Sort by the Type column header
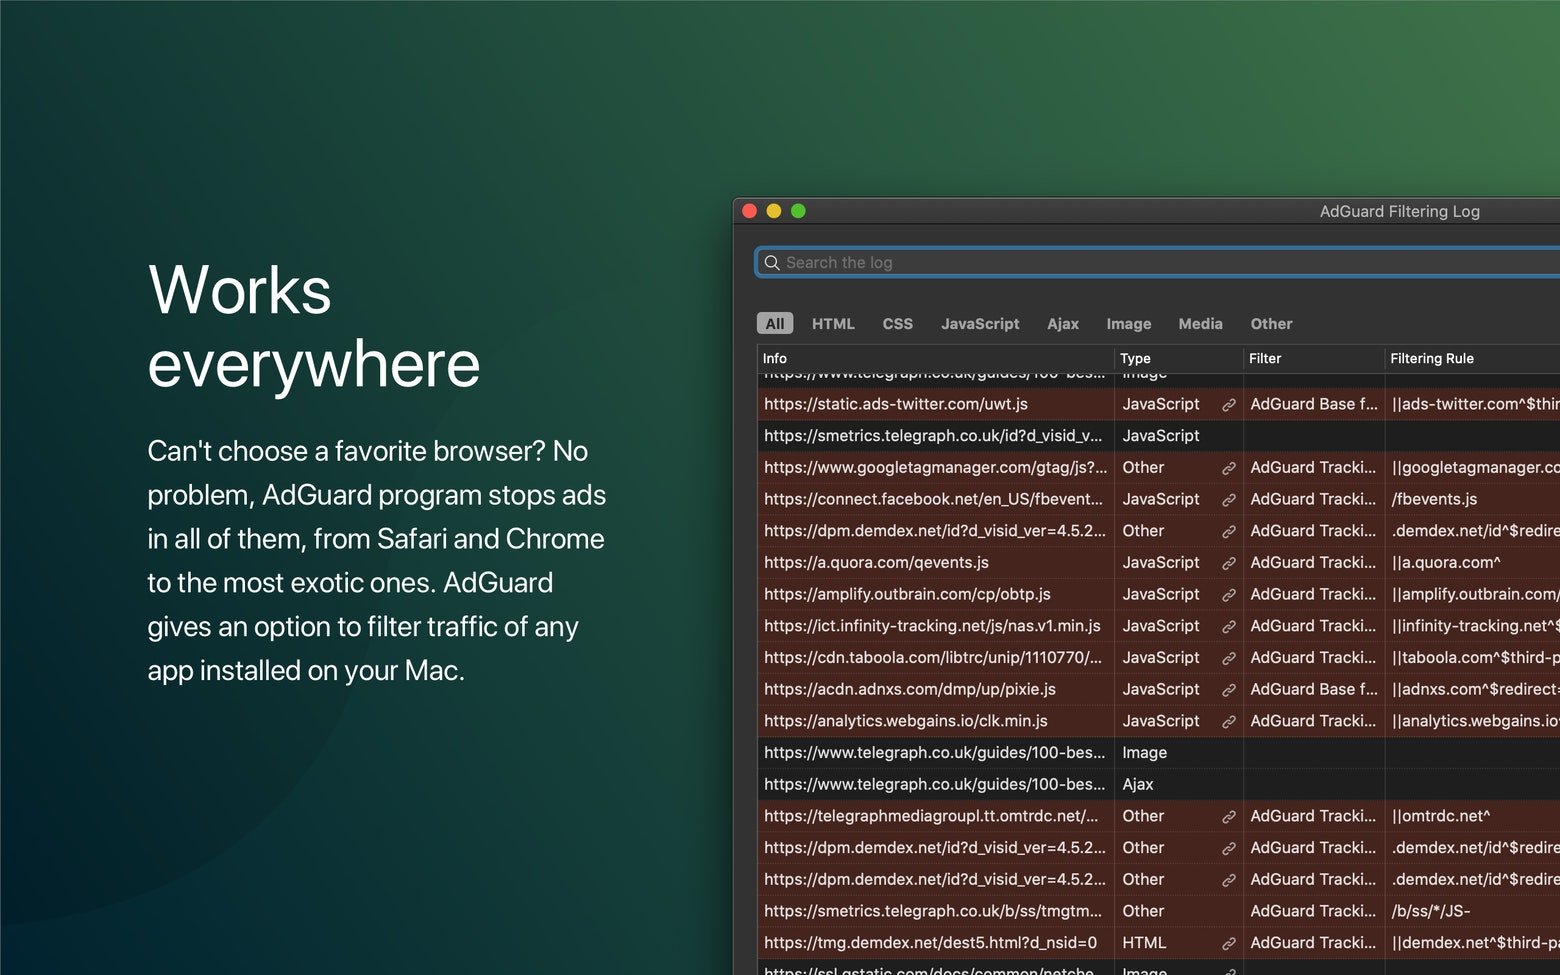Screen dimensions: 1560x975 (x=1135, y=359)
